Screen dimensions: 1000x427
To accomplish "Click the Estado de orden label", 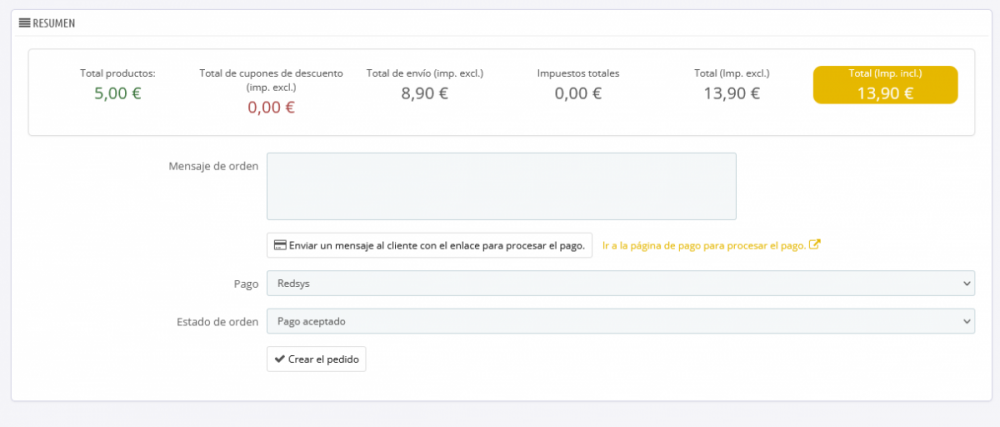I will pos(217,321).
